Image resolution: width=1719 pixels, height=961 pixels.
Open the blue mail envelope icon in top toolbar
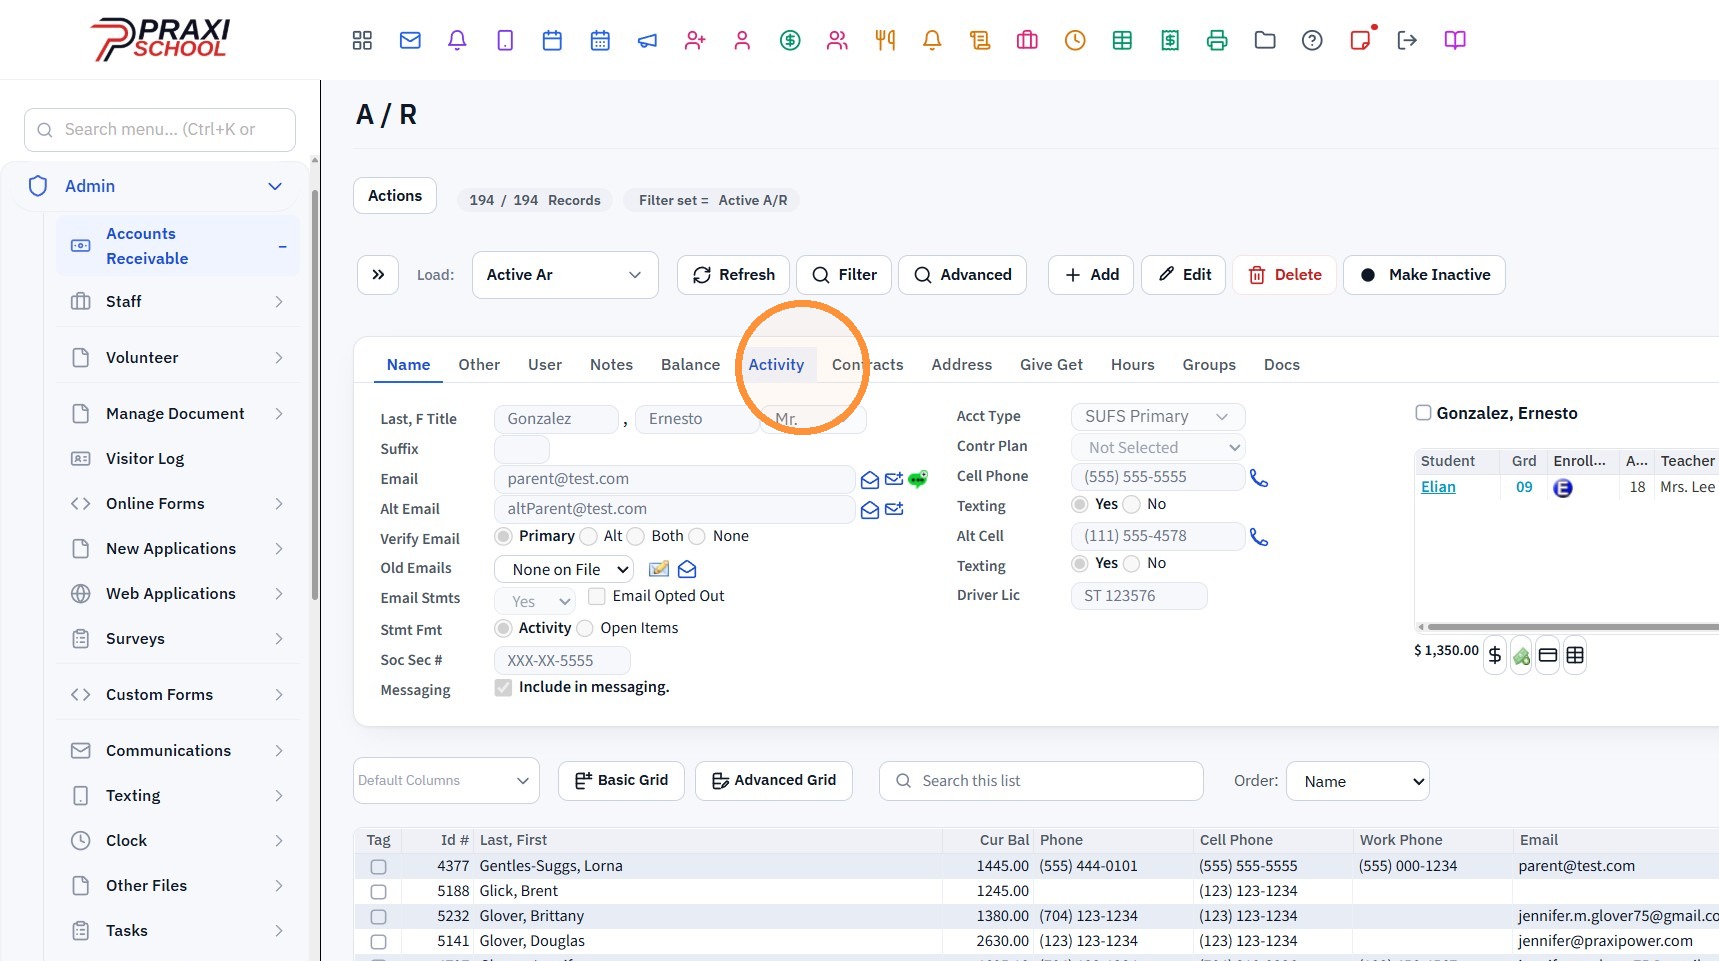pos(410,40)
